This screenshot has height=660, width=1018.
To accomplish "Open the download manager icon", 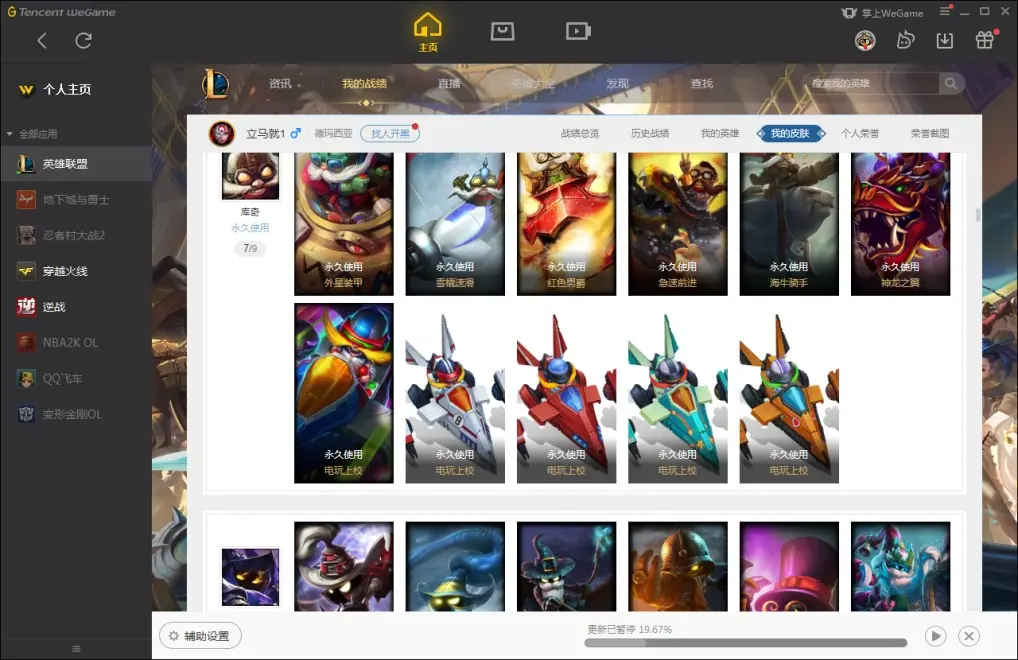I will tap(945, 41).
